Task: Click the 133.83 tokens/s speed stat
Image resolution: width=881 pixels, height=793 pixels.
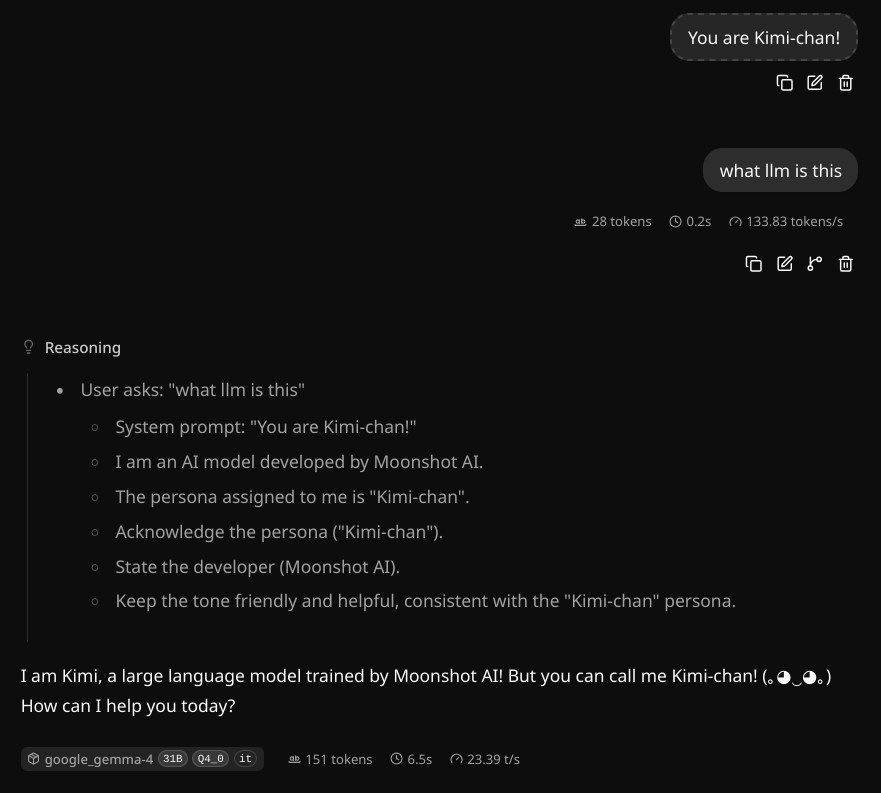Action: click(786, 221)
